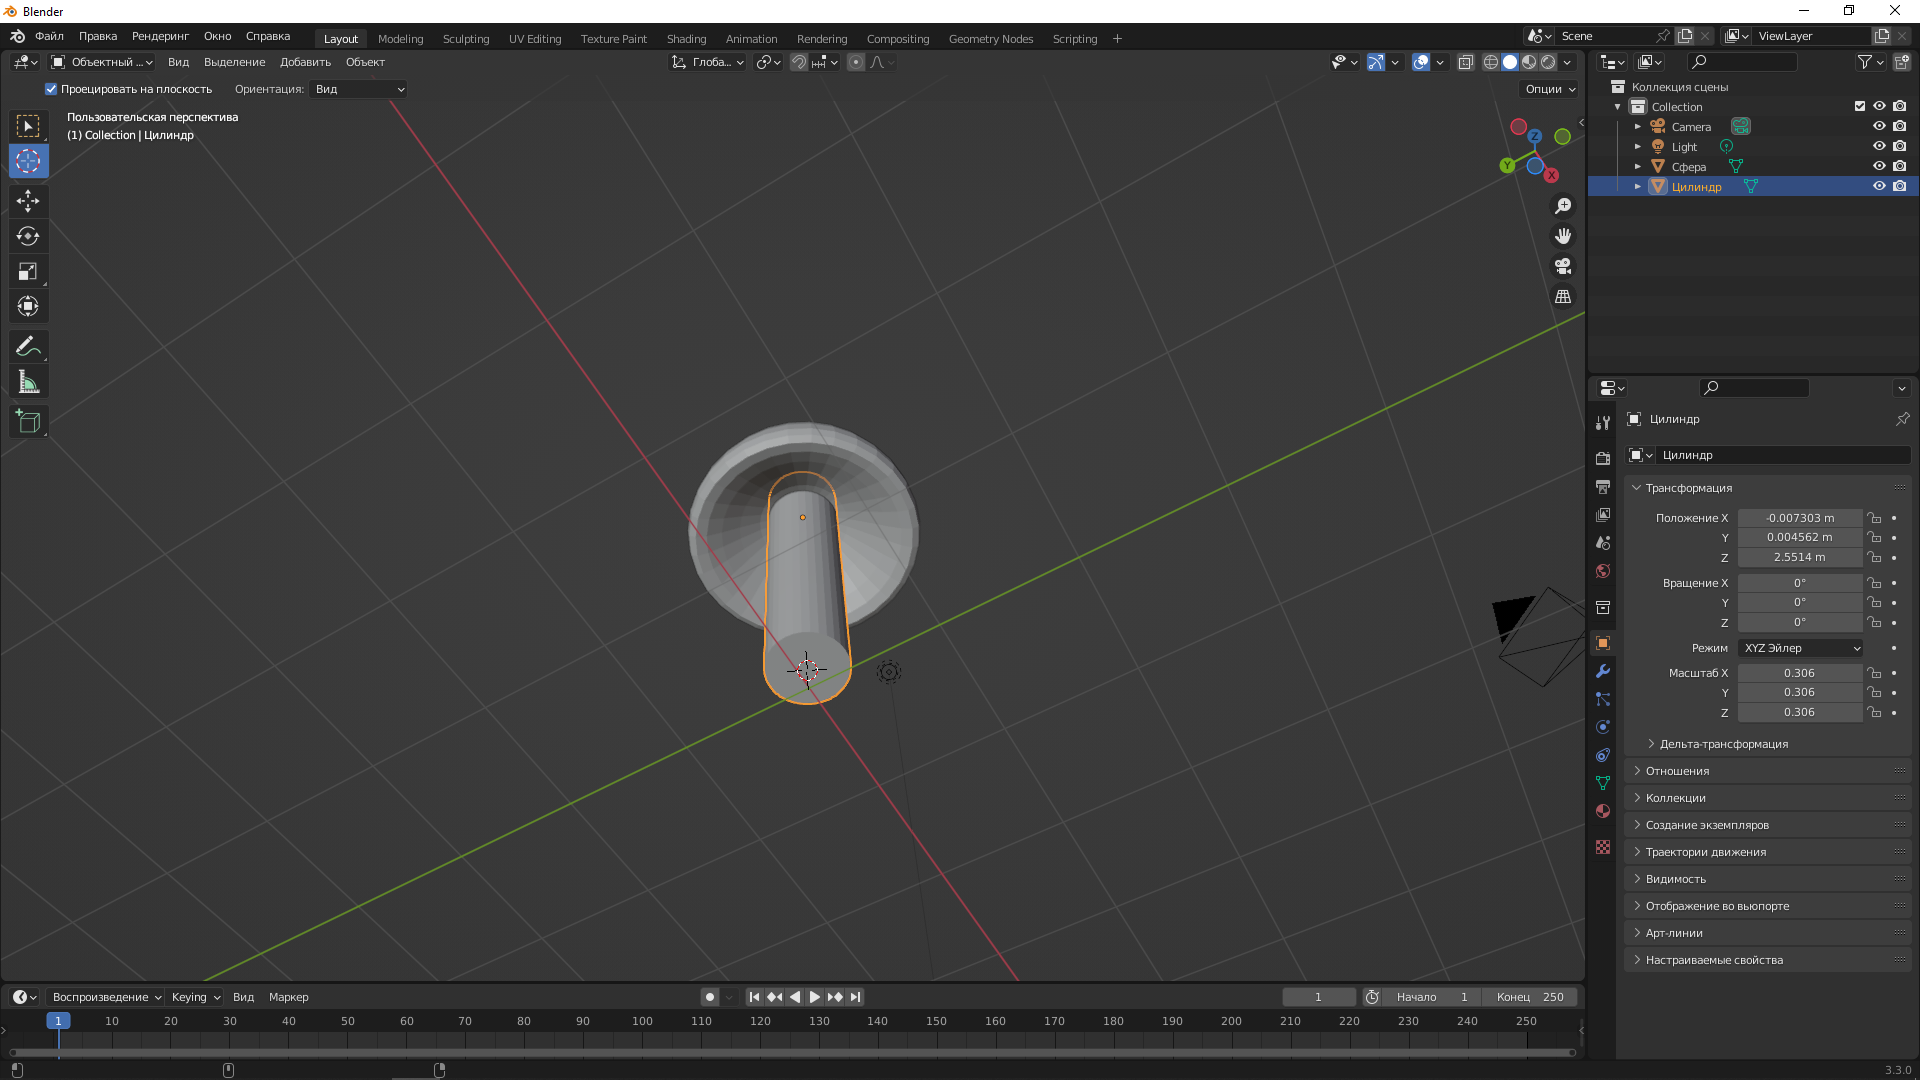Viewport: 1920px width, 1080px height.
Task: Expand Дельта-трансформация section
Action: click(1722, 744)
